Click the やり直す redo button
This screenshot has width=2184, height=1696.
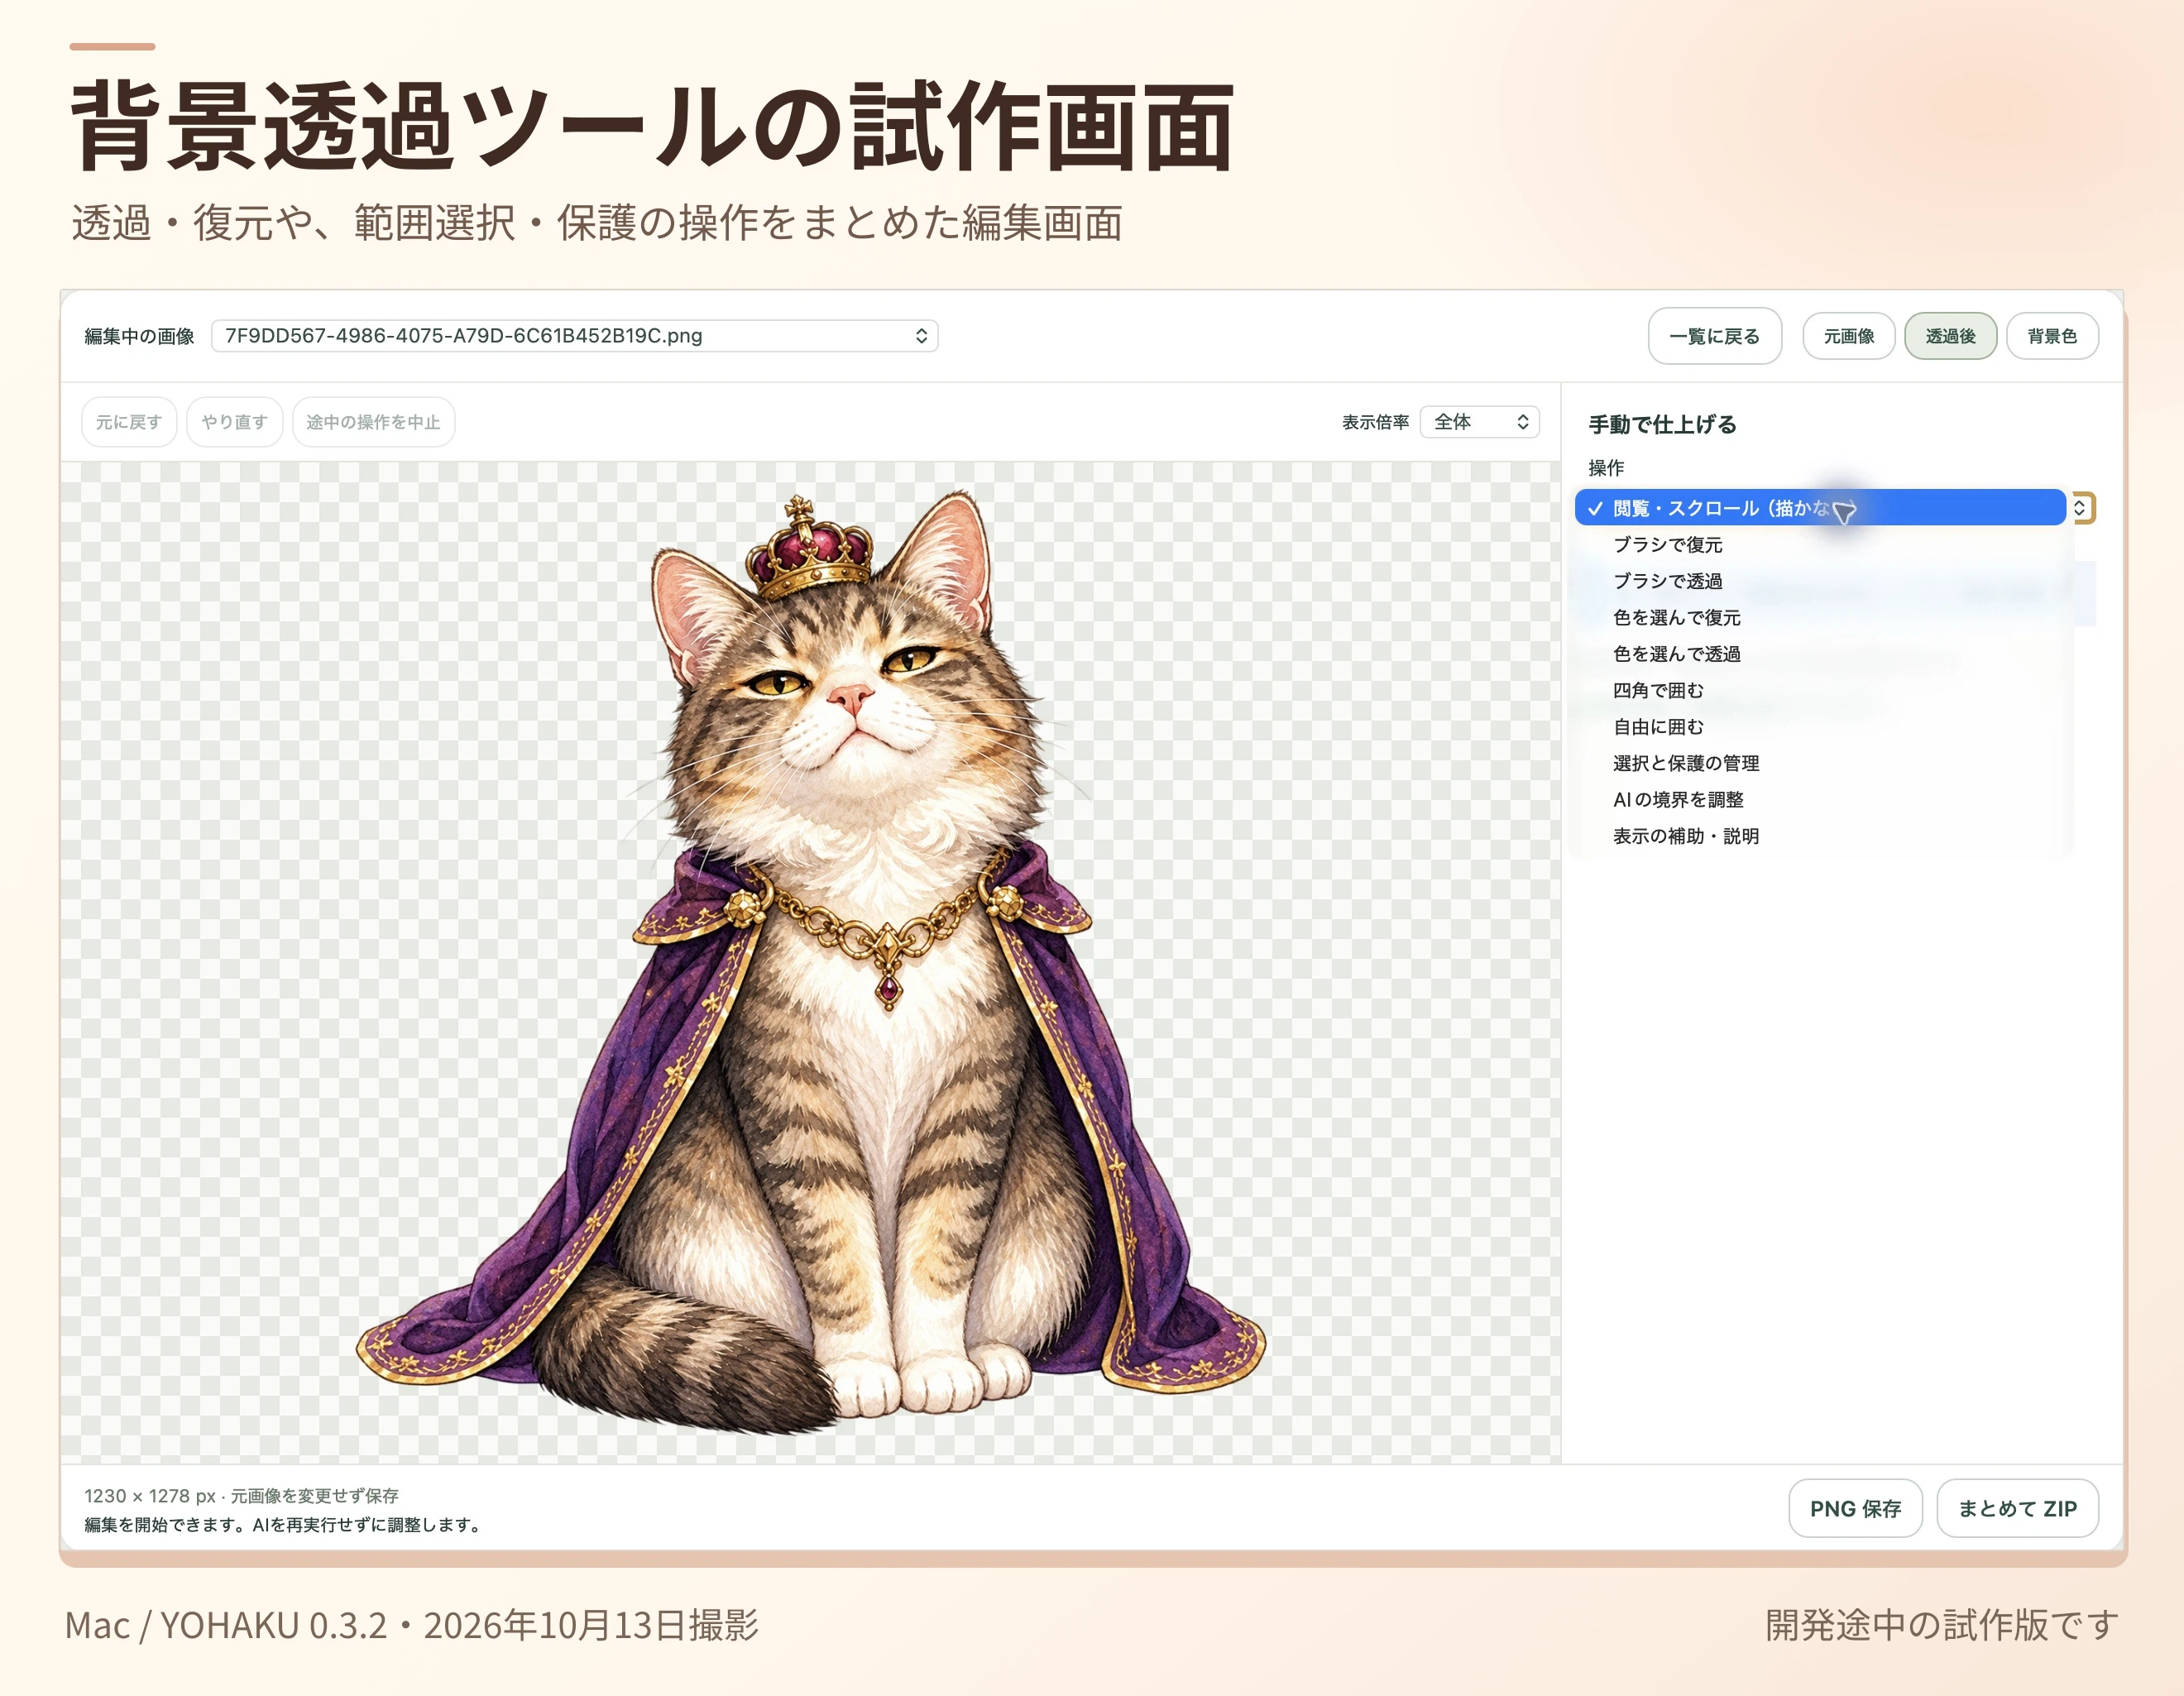click(x=235, y=422)
